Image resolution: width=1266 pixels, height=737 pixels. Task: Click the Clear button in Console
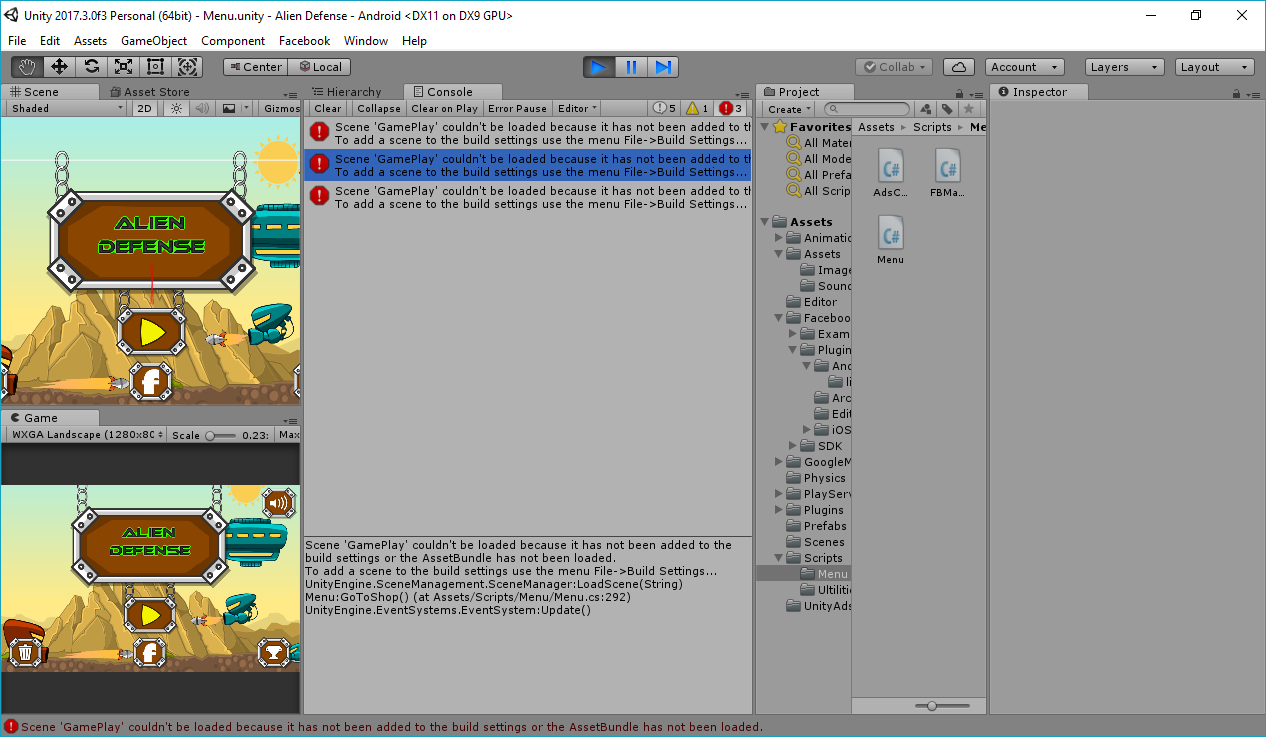pyautogui.click(x=327, y=108)
